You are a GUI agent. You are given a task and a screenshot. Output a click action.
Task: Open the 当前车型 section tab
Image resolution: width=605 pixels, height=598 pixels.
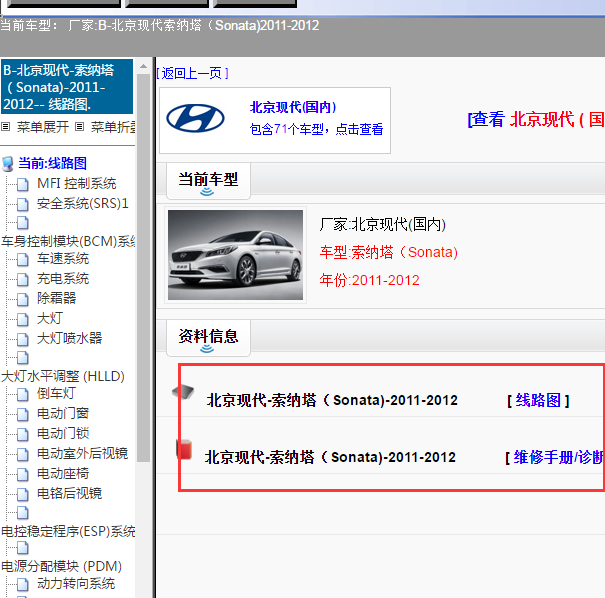click(x=208, y=181)
